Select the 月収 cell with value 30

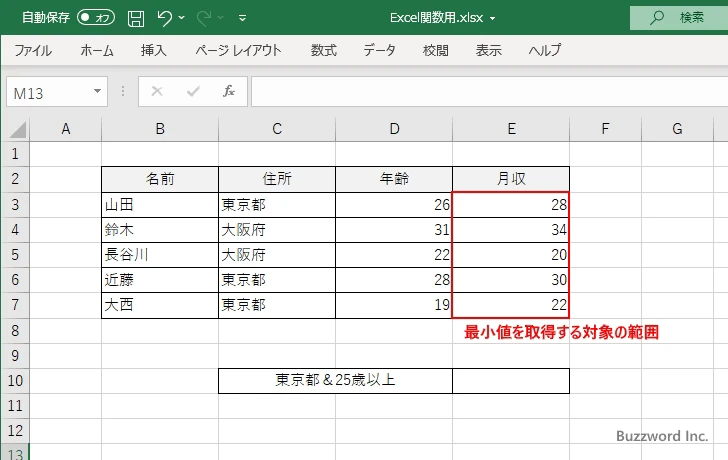[x=511, y=280]
